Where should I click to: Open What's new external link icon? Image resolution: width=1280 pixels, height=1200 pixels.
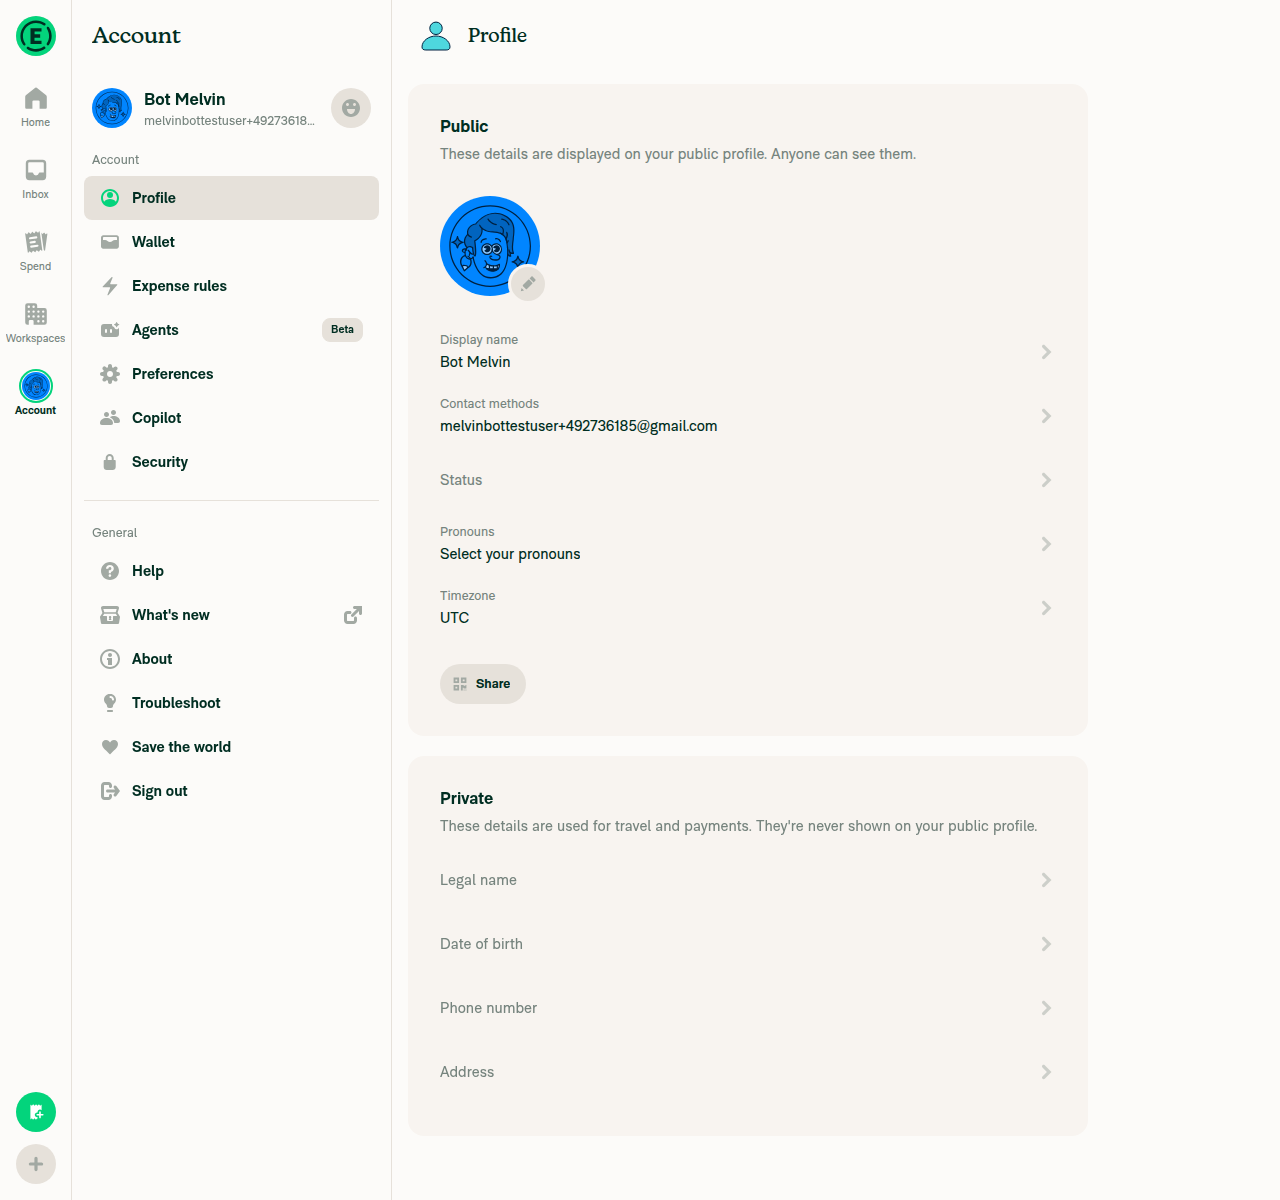click(x=352, y=615)
